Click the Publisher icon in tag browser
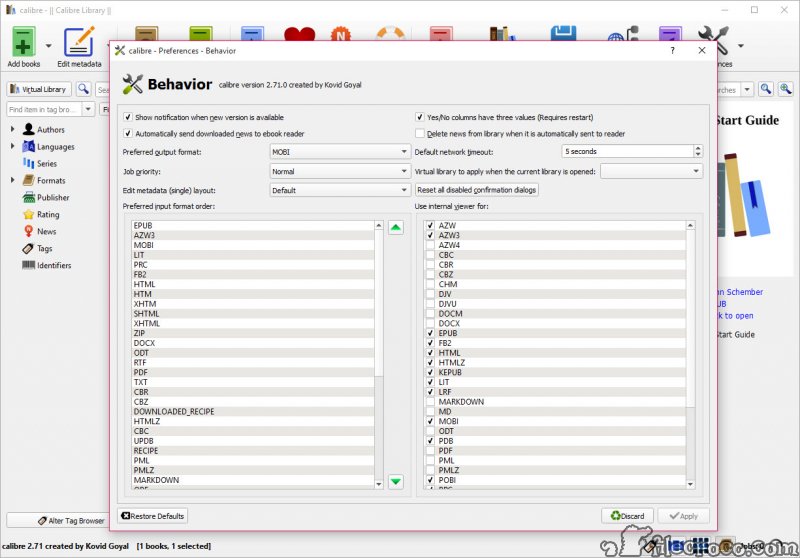Image resolution: width=800 pixels, height=558 pixels. [x=29, y=197]
